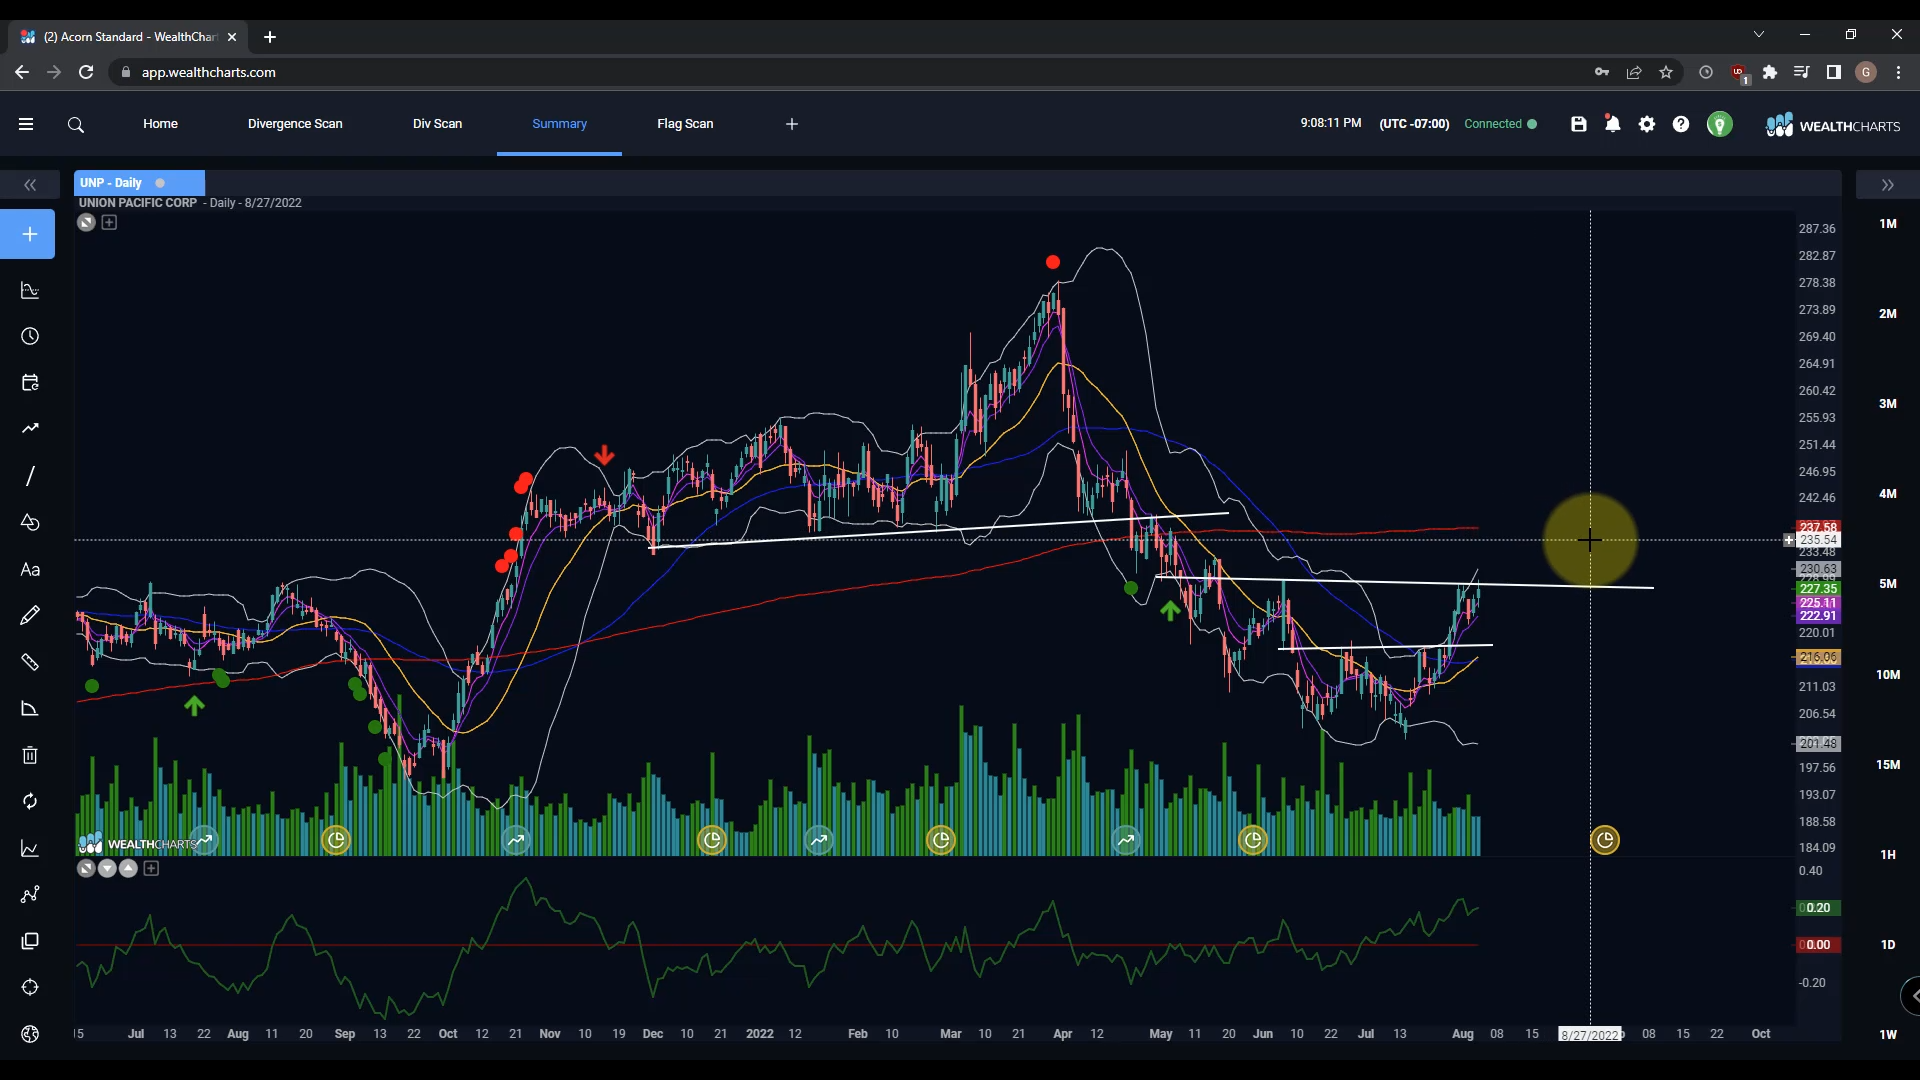Toggle main chart indicator visibility icon
This screenshot has width=1920, height=1080.
(x=86, y=223)
